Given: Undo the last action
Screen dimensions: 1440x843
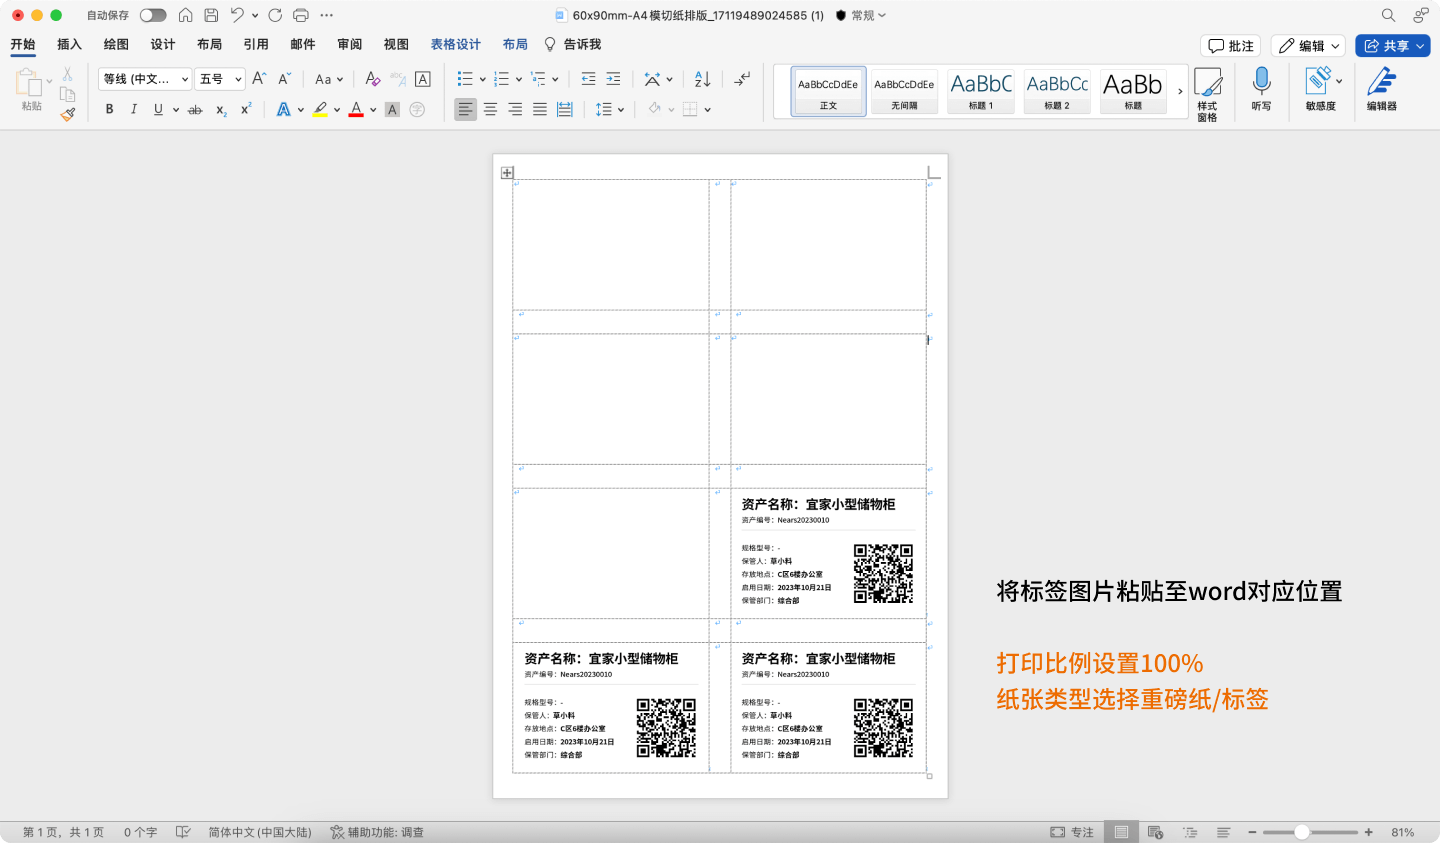Looking at the screenshot, I should 237,15.
